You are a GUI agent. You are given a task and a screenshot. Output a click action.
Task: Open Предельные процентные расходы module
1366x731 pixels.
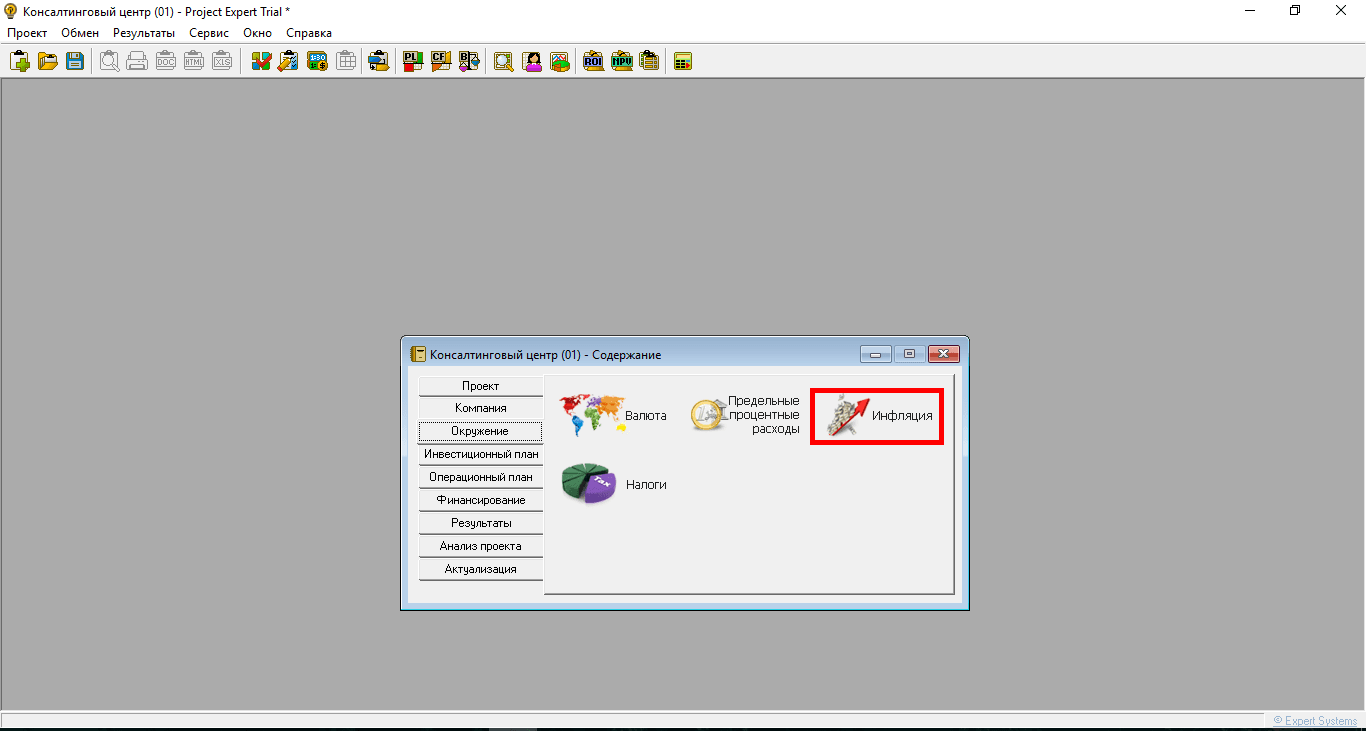click(x=746, y=415)
